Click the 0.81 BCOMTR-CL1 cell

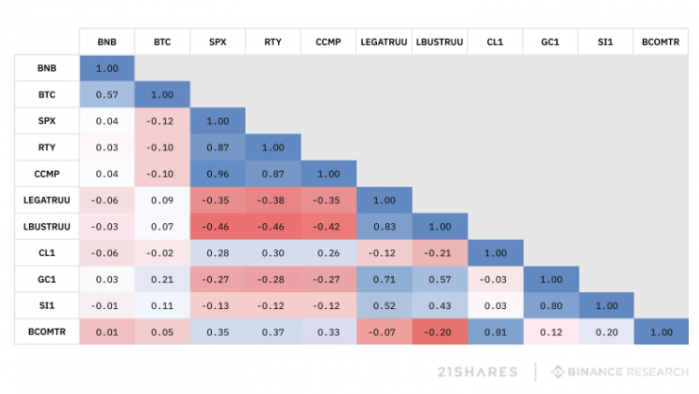(x=495, y=332)
